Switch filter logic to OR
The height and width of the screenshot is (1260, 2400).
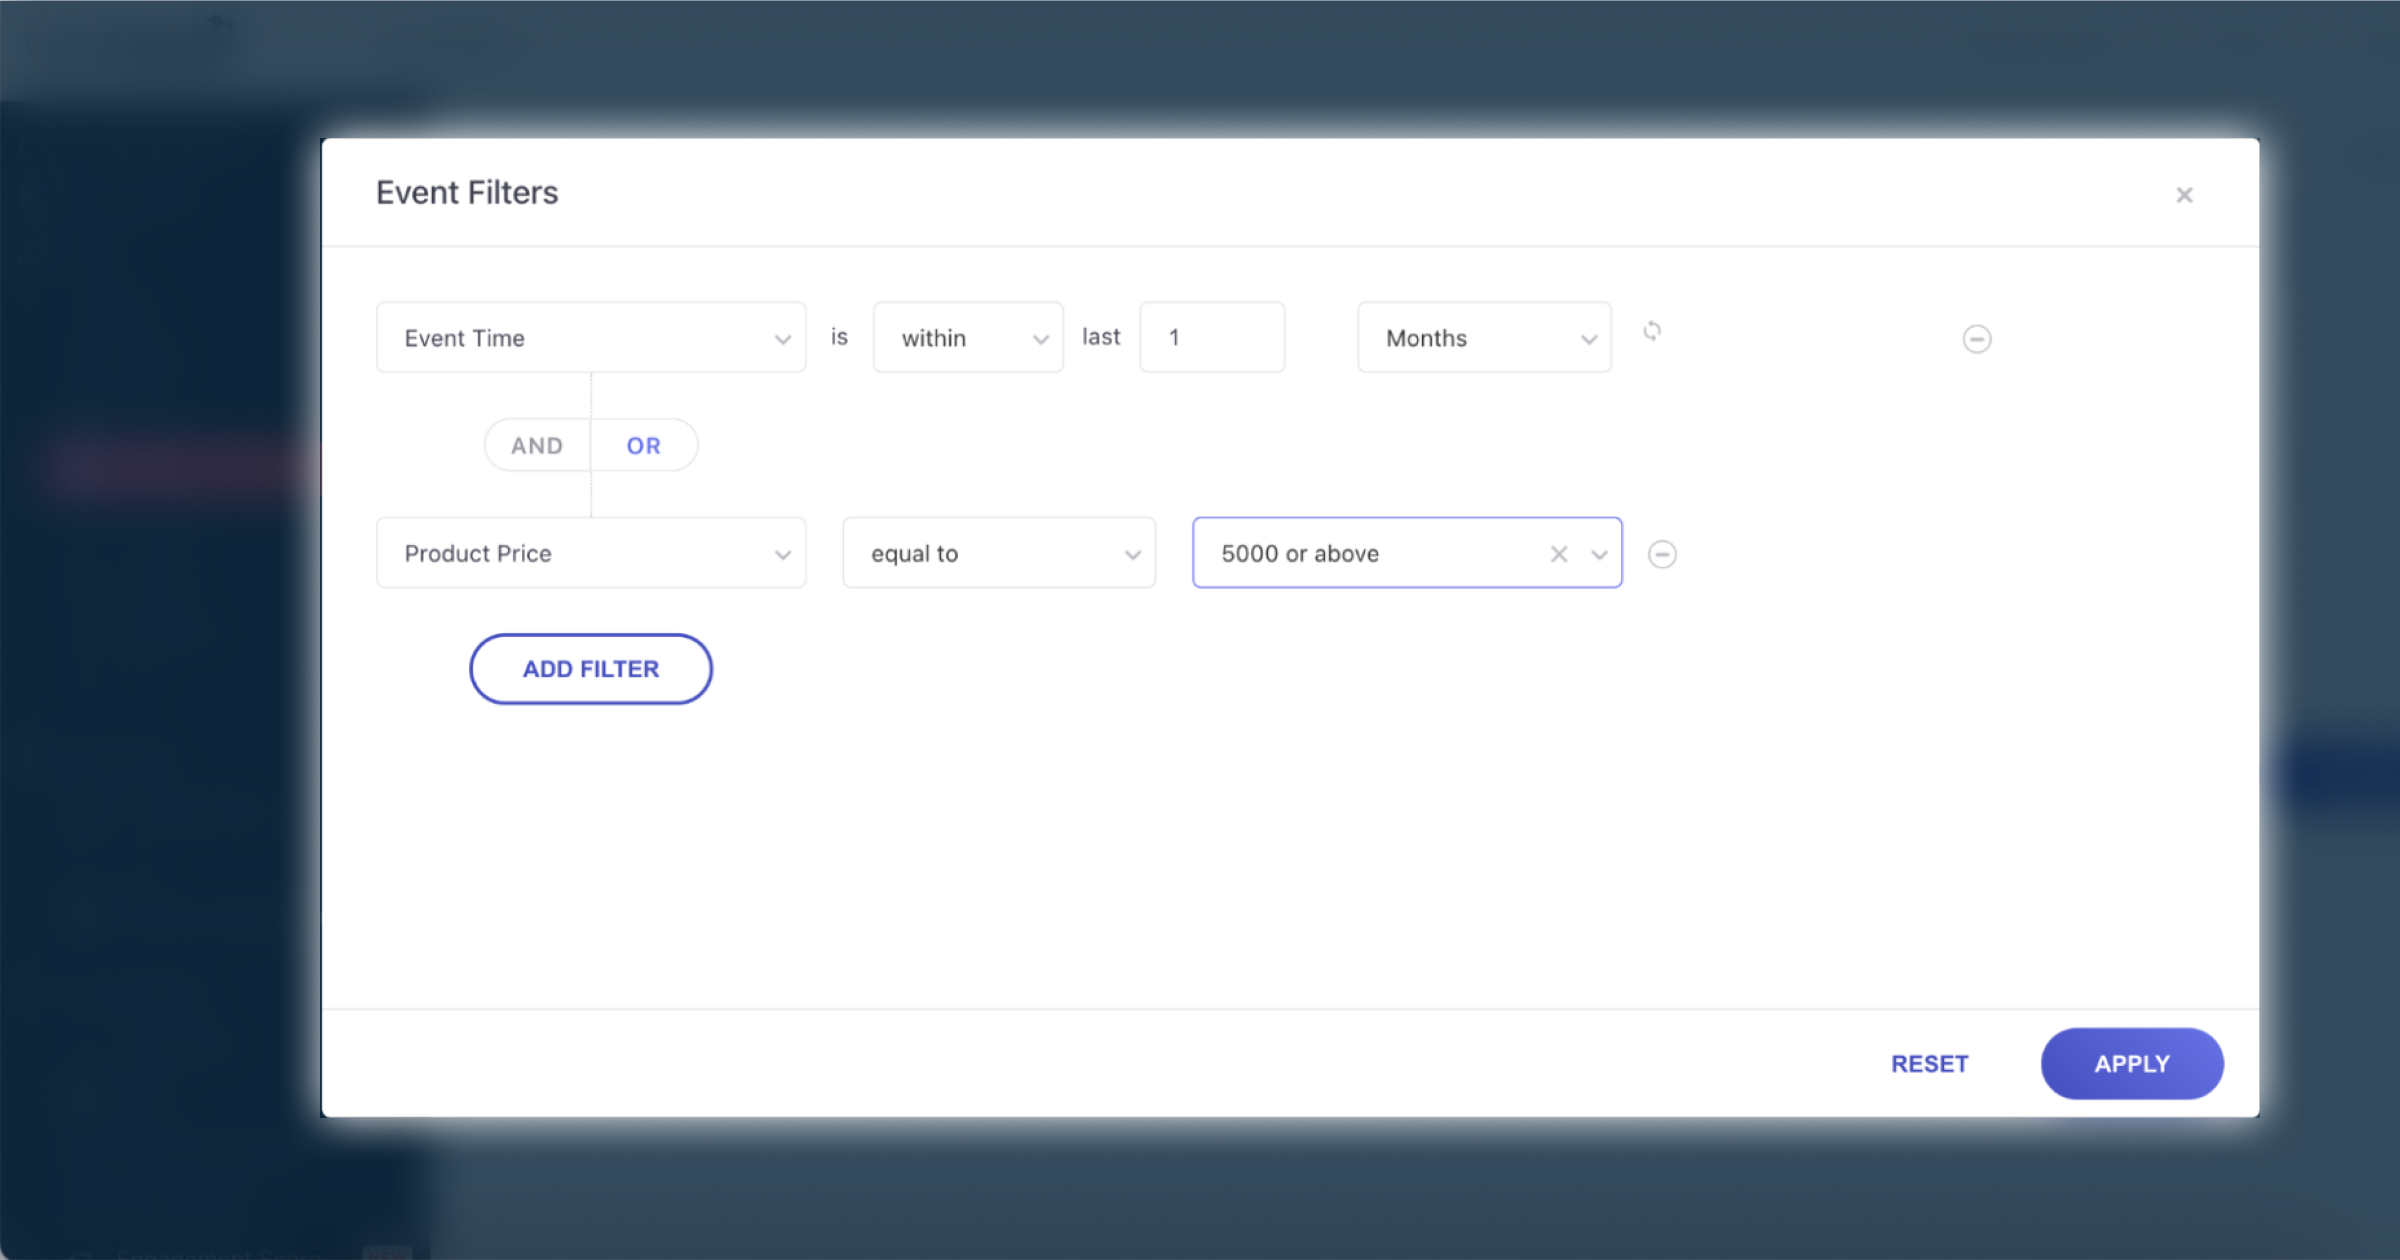(643, 446)
